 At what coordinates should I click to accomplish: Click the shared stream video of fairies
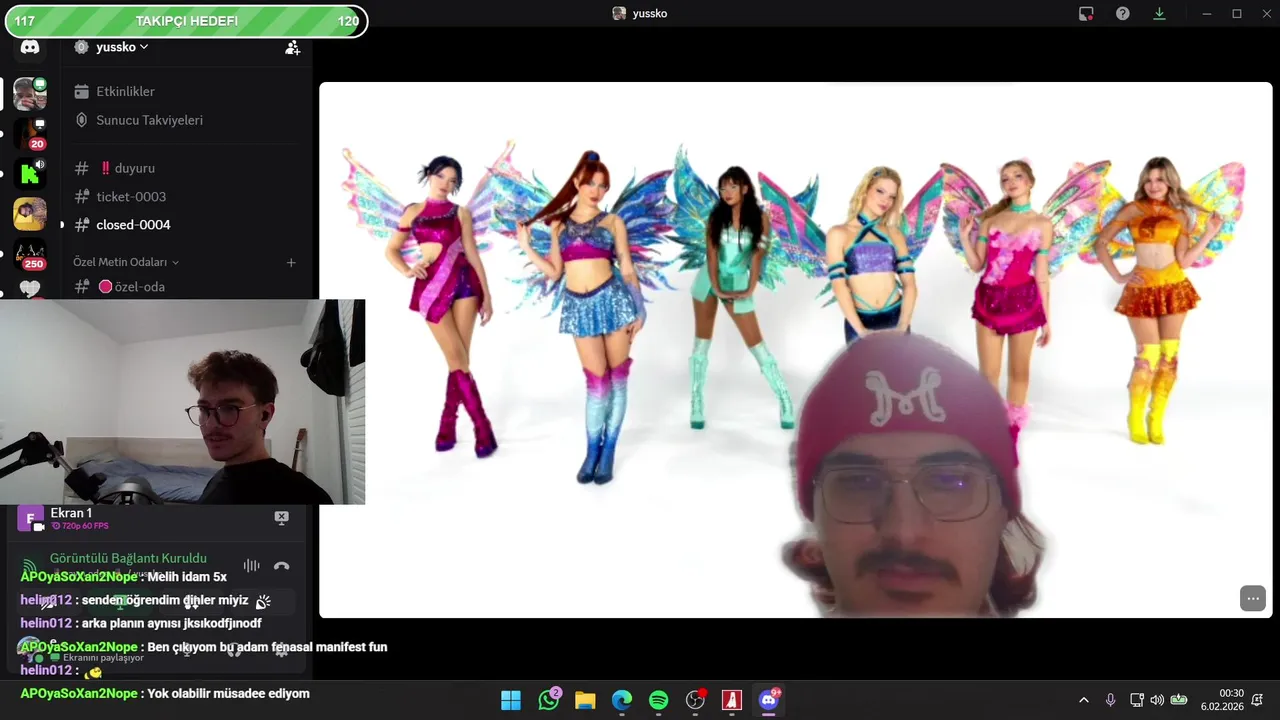point(795,350)
